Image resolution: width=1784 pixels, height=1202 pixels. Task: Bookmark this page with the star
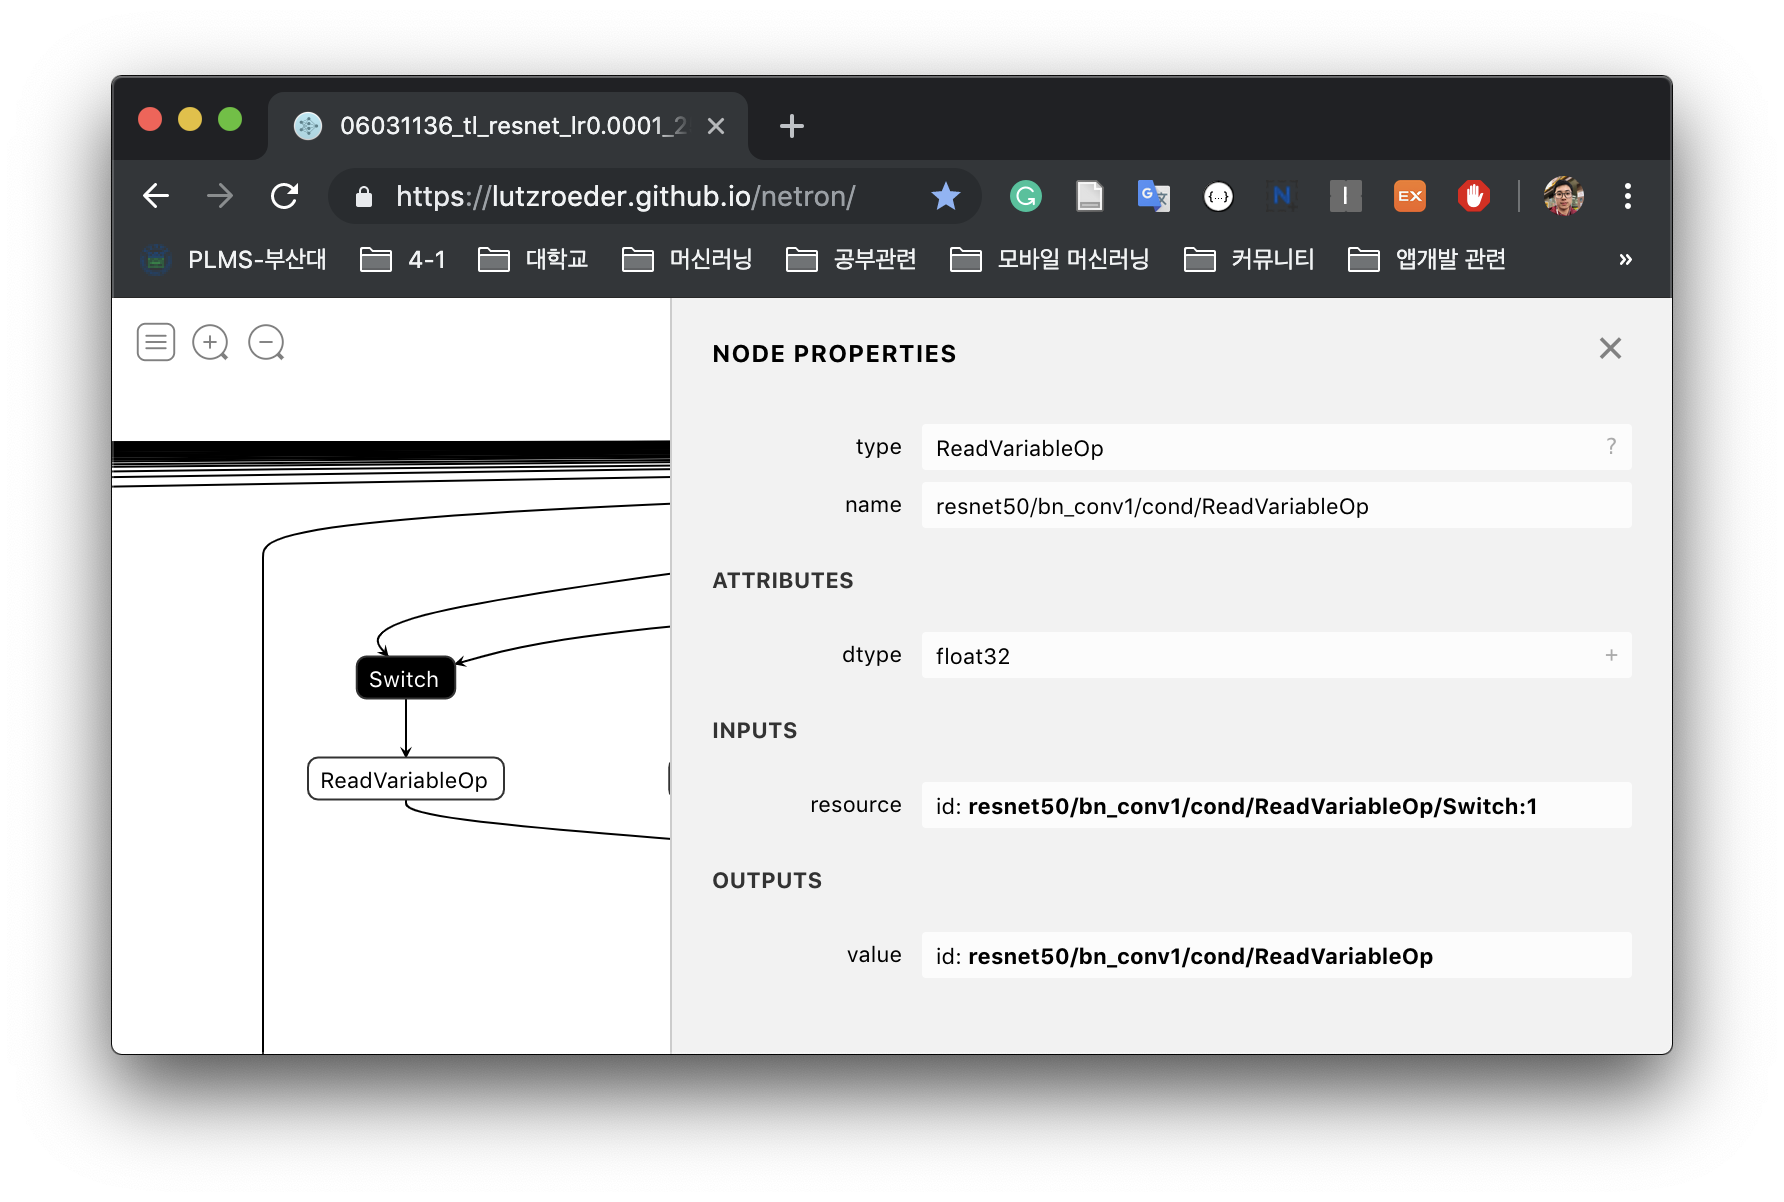[945, 196]
